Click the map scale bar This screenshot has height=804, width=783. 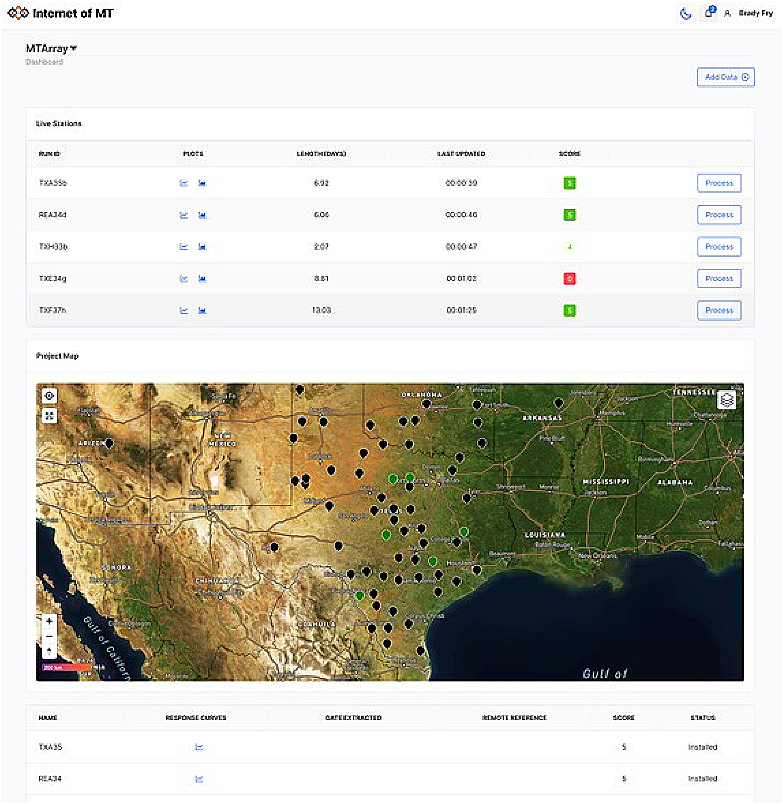click(67, 668)
